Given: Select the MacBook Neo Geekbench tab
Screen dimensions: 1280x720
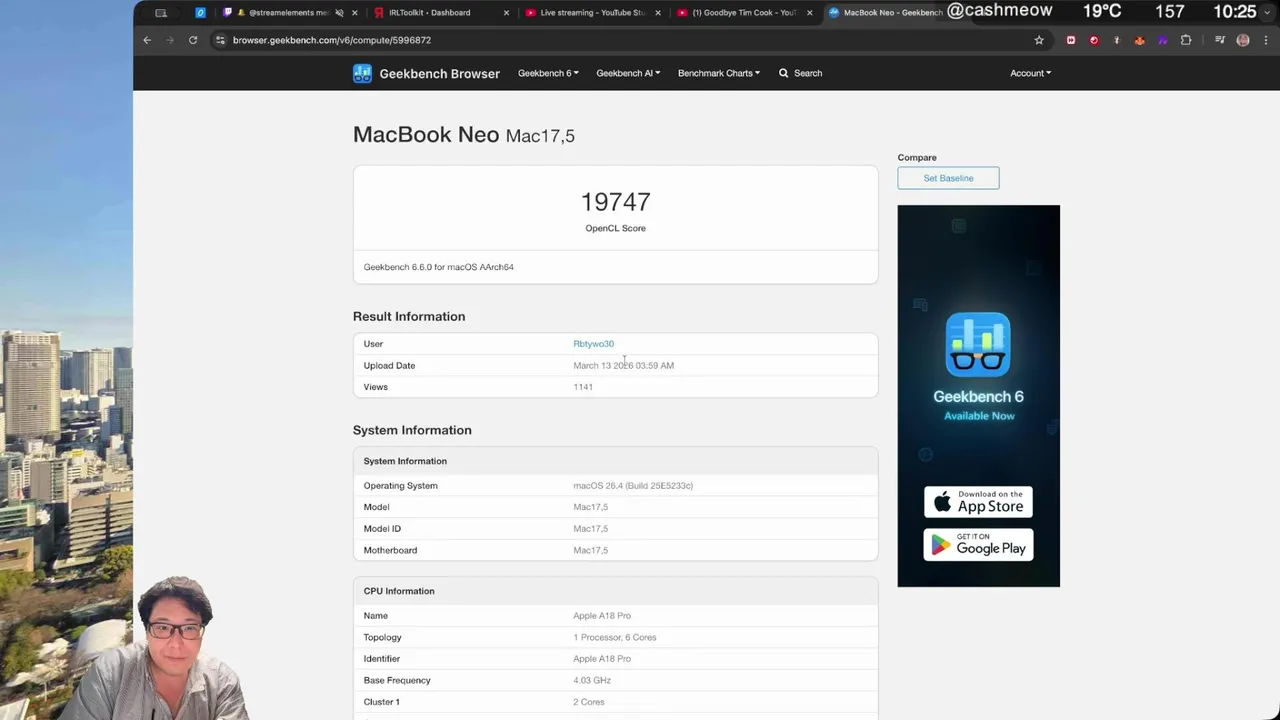Looking at the screenshot, I should tap(885, 13).
